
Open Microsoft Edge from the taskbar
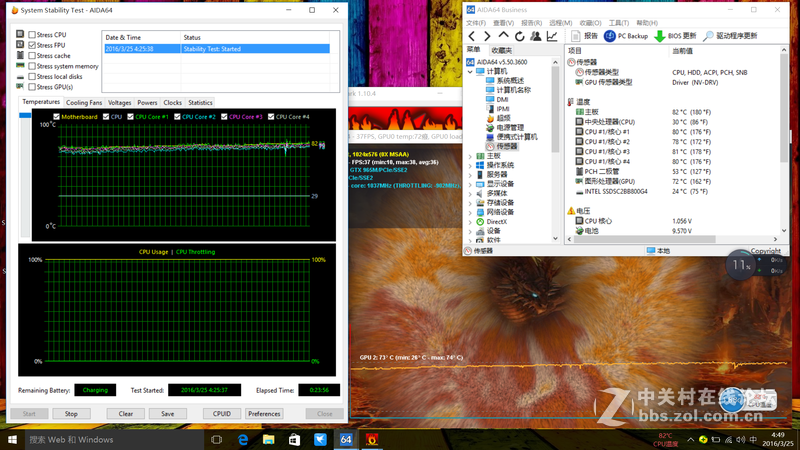pyautogui.click(x=243, y=439)
